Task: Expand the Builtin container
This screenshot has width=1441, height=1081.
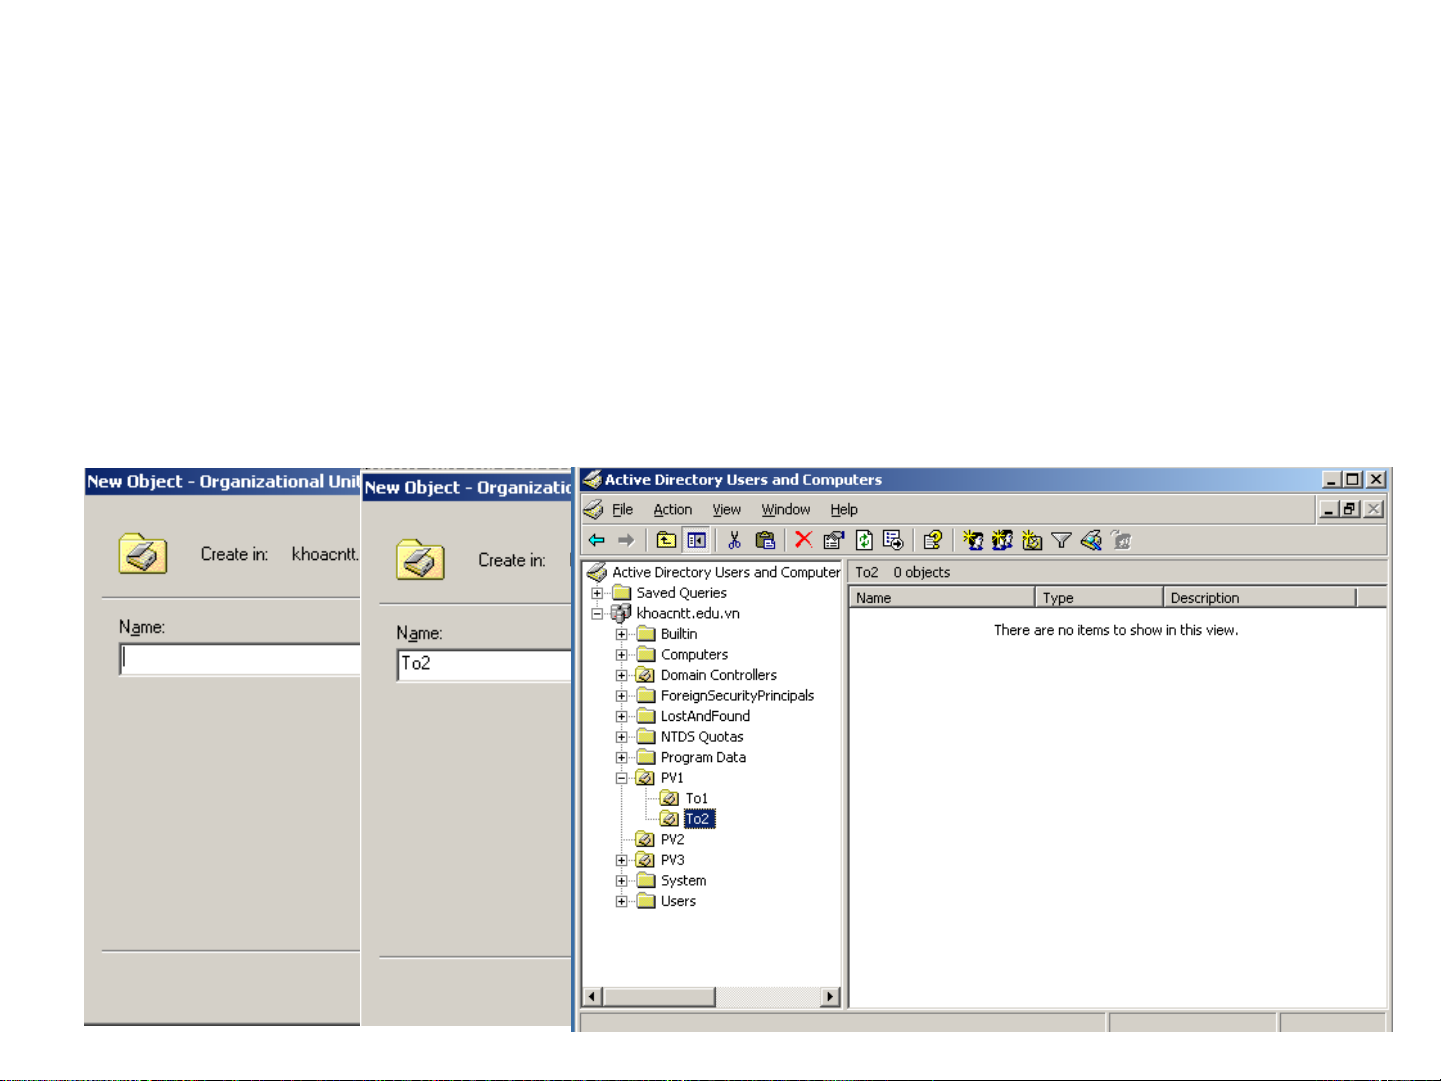Action: click(x=621, y=634)
